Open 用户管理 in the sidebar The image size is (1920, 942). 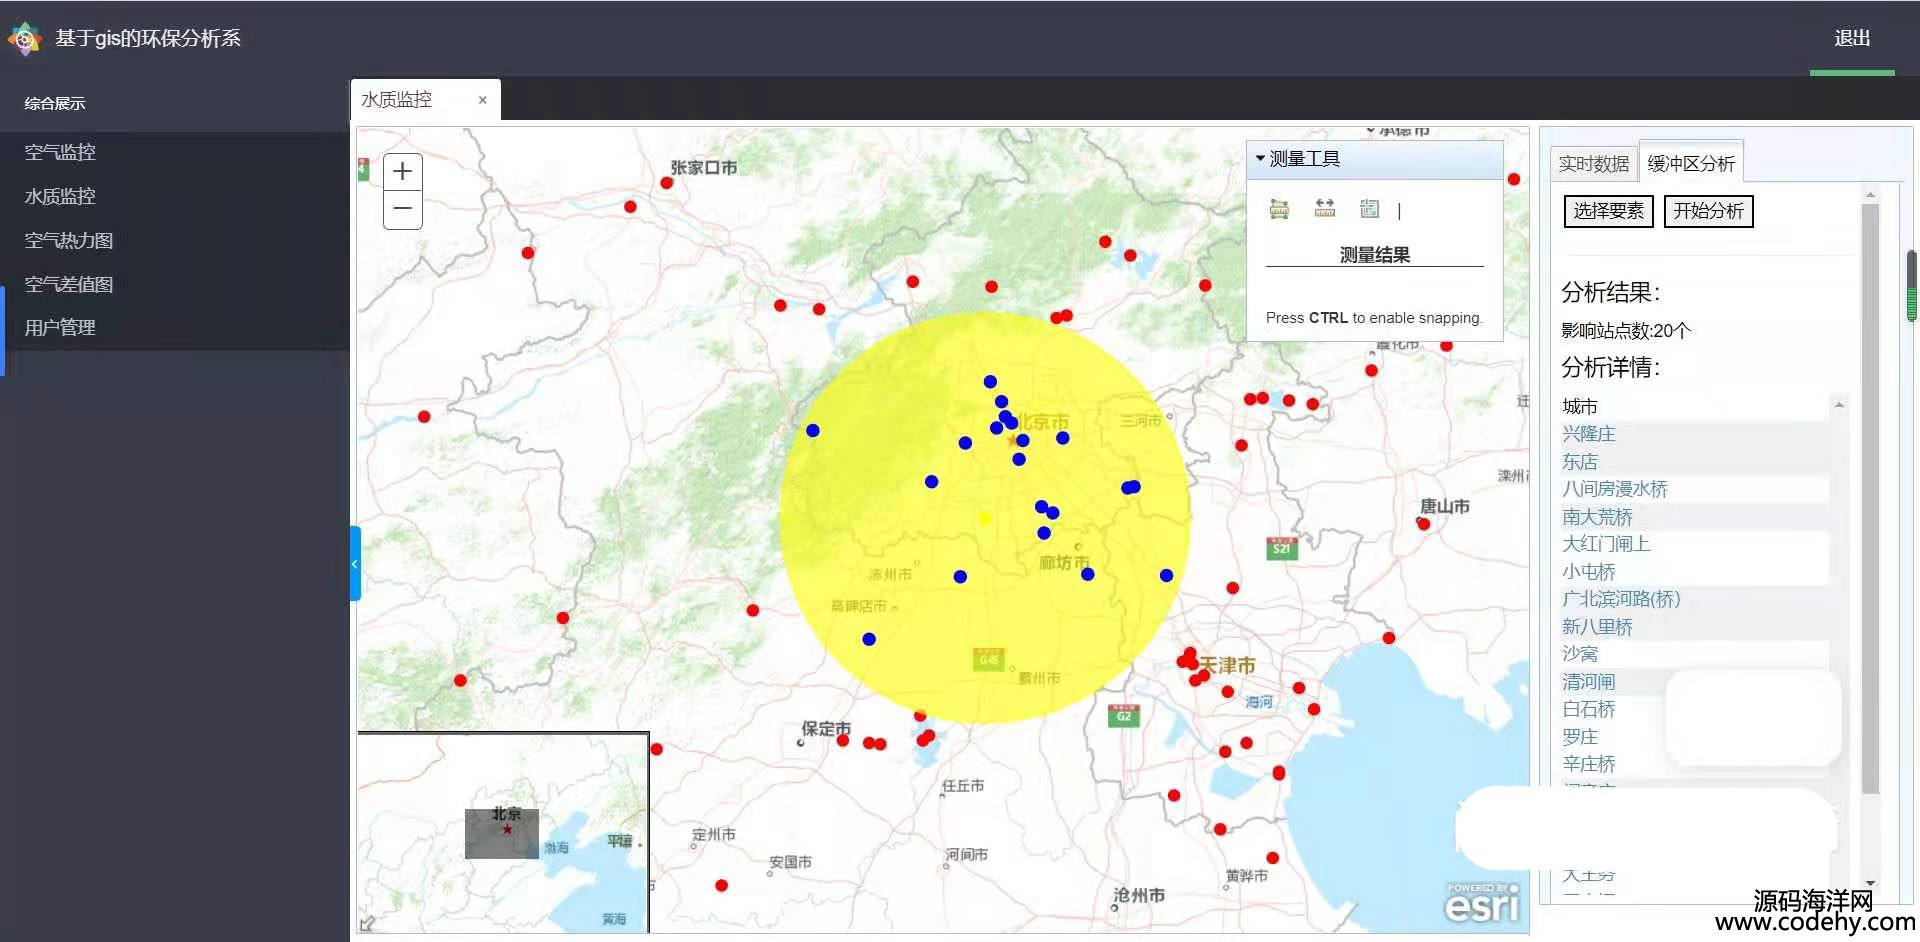pyautogui.click(x=60, y=327)
